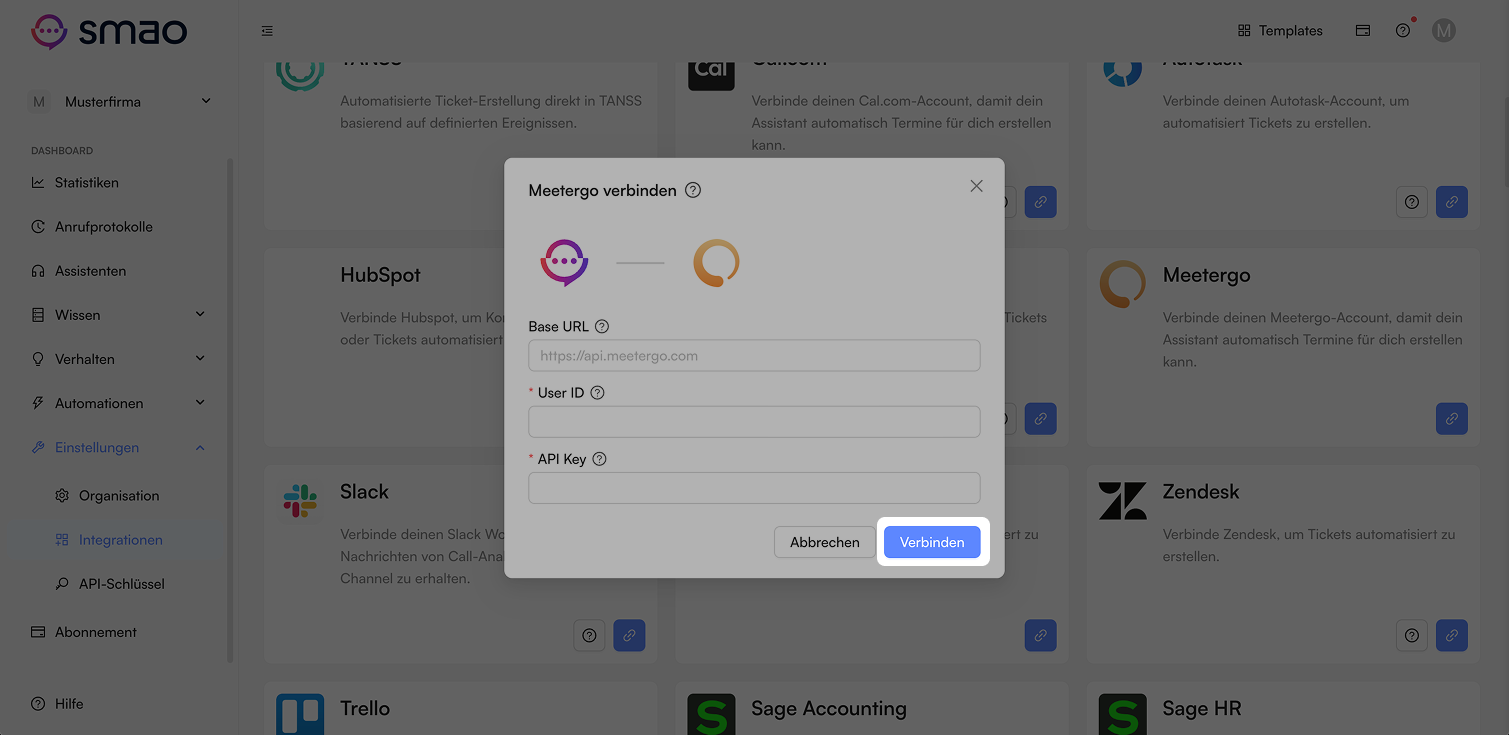Click the connect link icon on Cal.com card
Image resolution: width=1509 pixels, height=735 pixels.
pos(1040,202)
